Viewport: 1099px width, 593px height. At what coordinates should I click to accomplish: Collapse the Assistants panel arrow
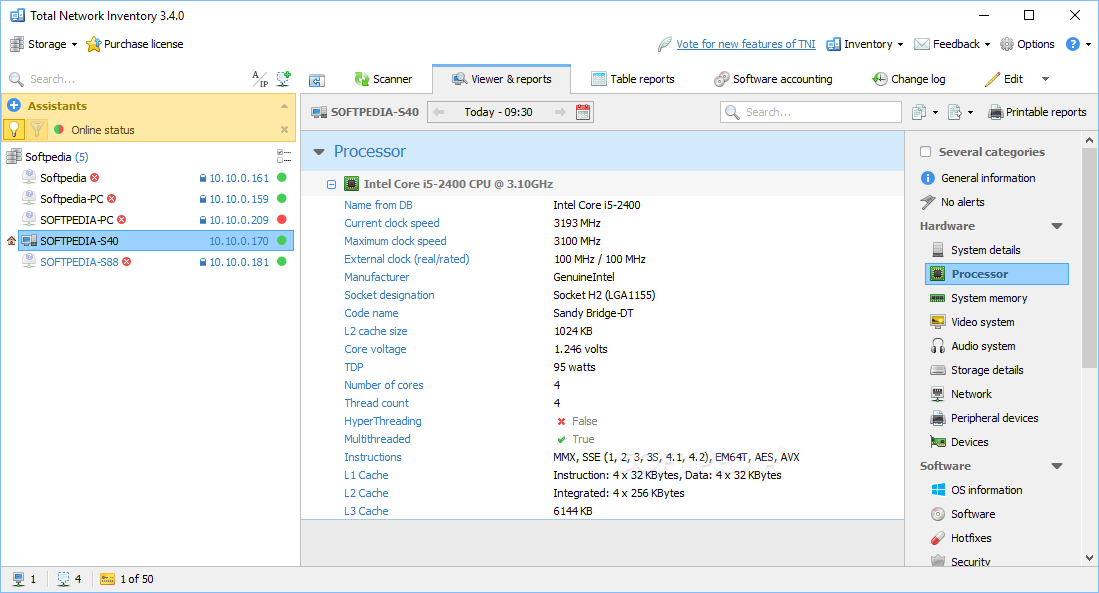[x=284, y=106]
